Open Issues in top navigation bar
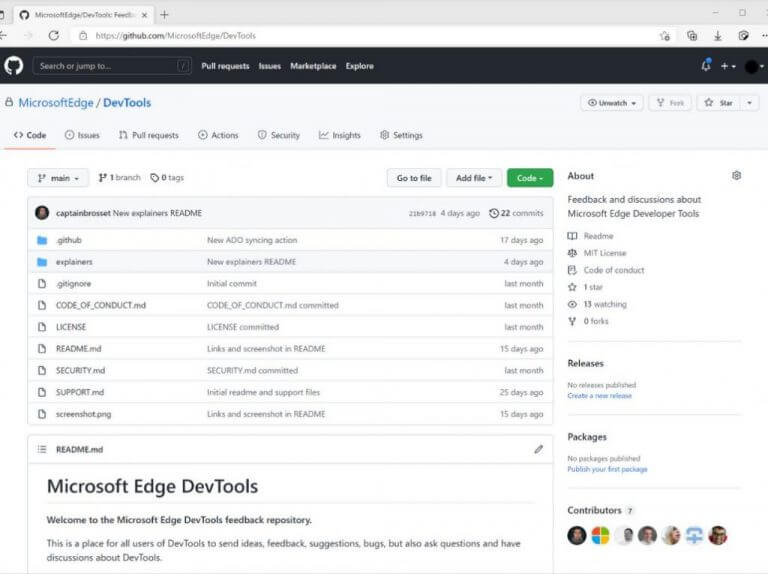Viewport: 768px width, 574px height. tap(270, 66)
